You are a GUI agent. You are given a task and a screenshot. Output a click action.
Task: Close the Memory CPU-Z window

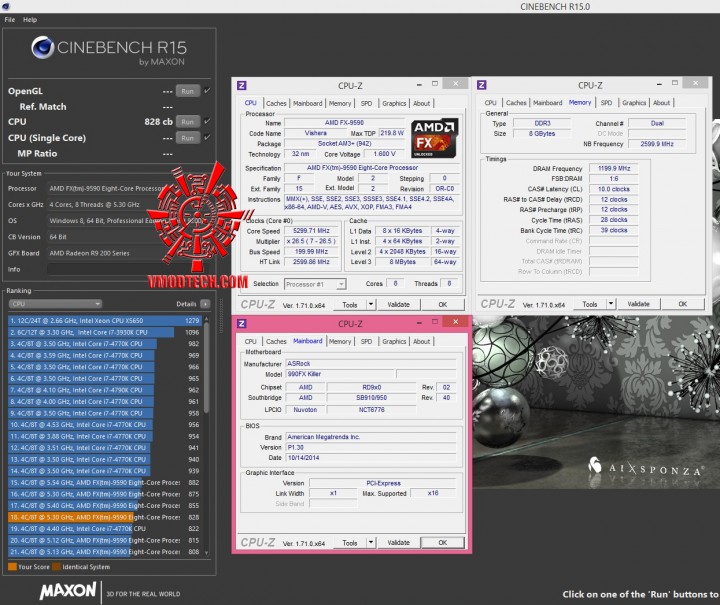tap(695, 83)
